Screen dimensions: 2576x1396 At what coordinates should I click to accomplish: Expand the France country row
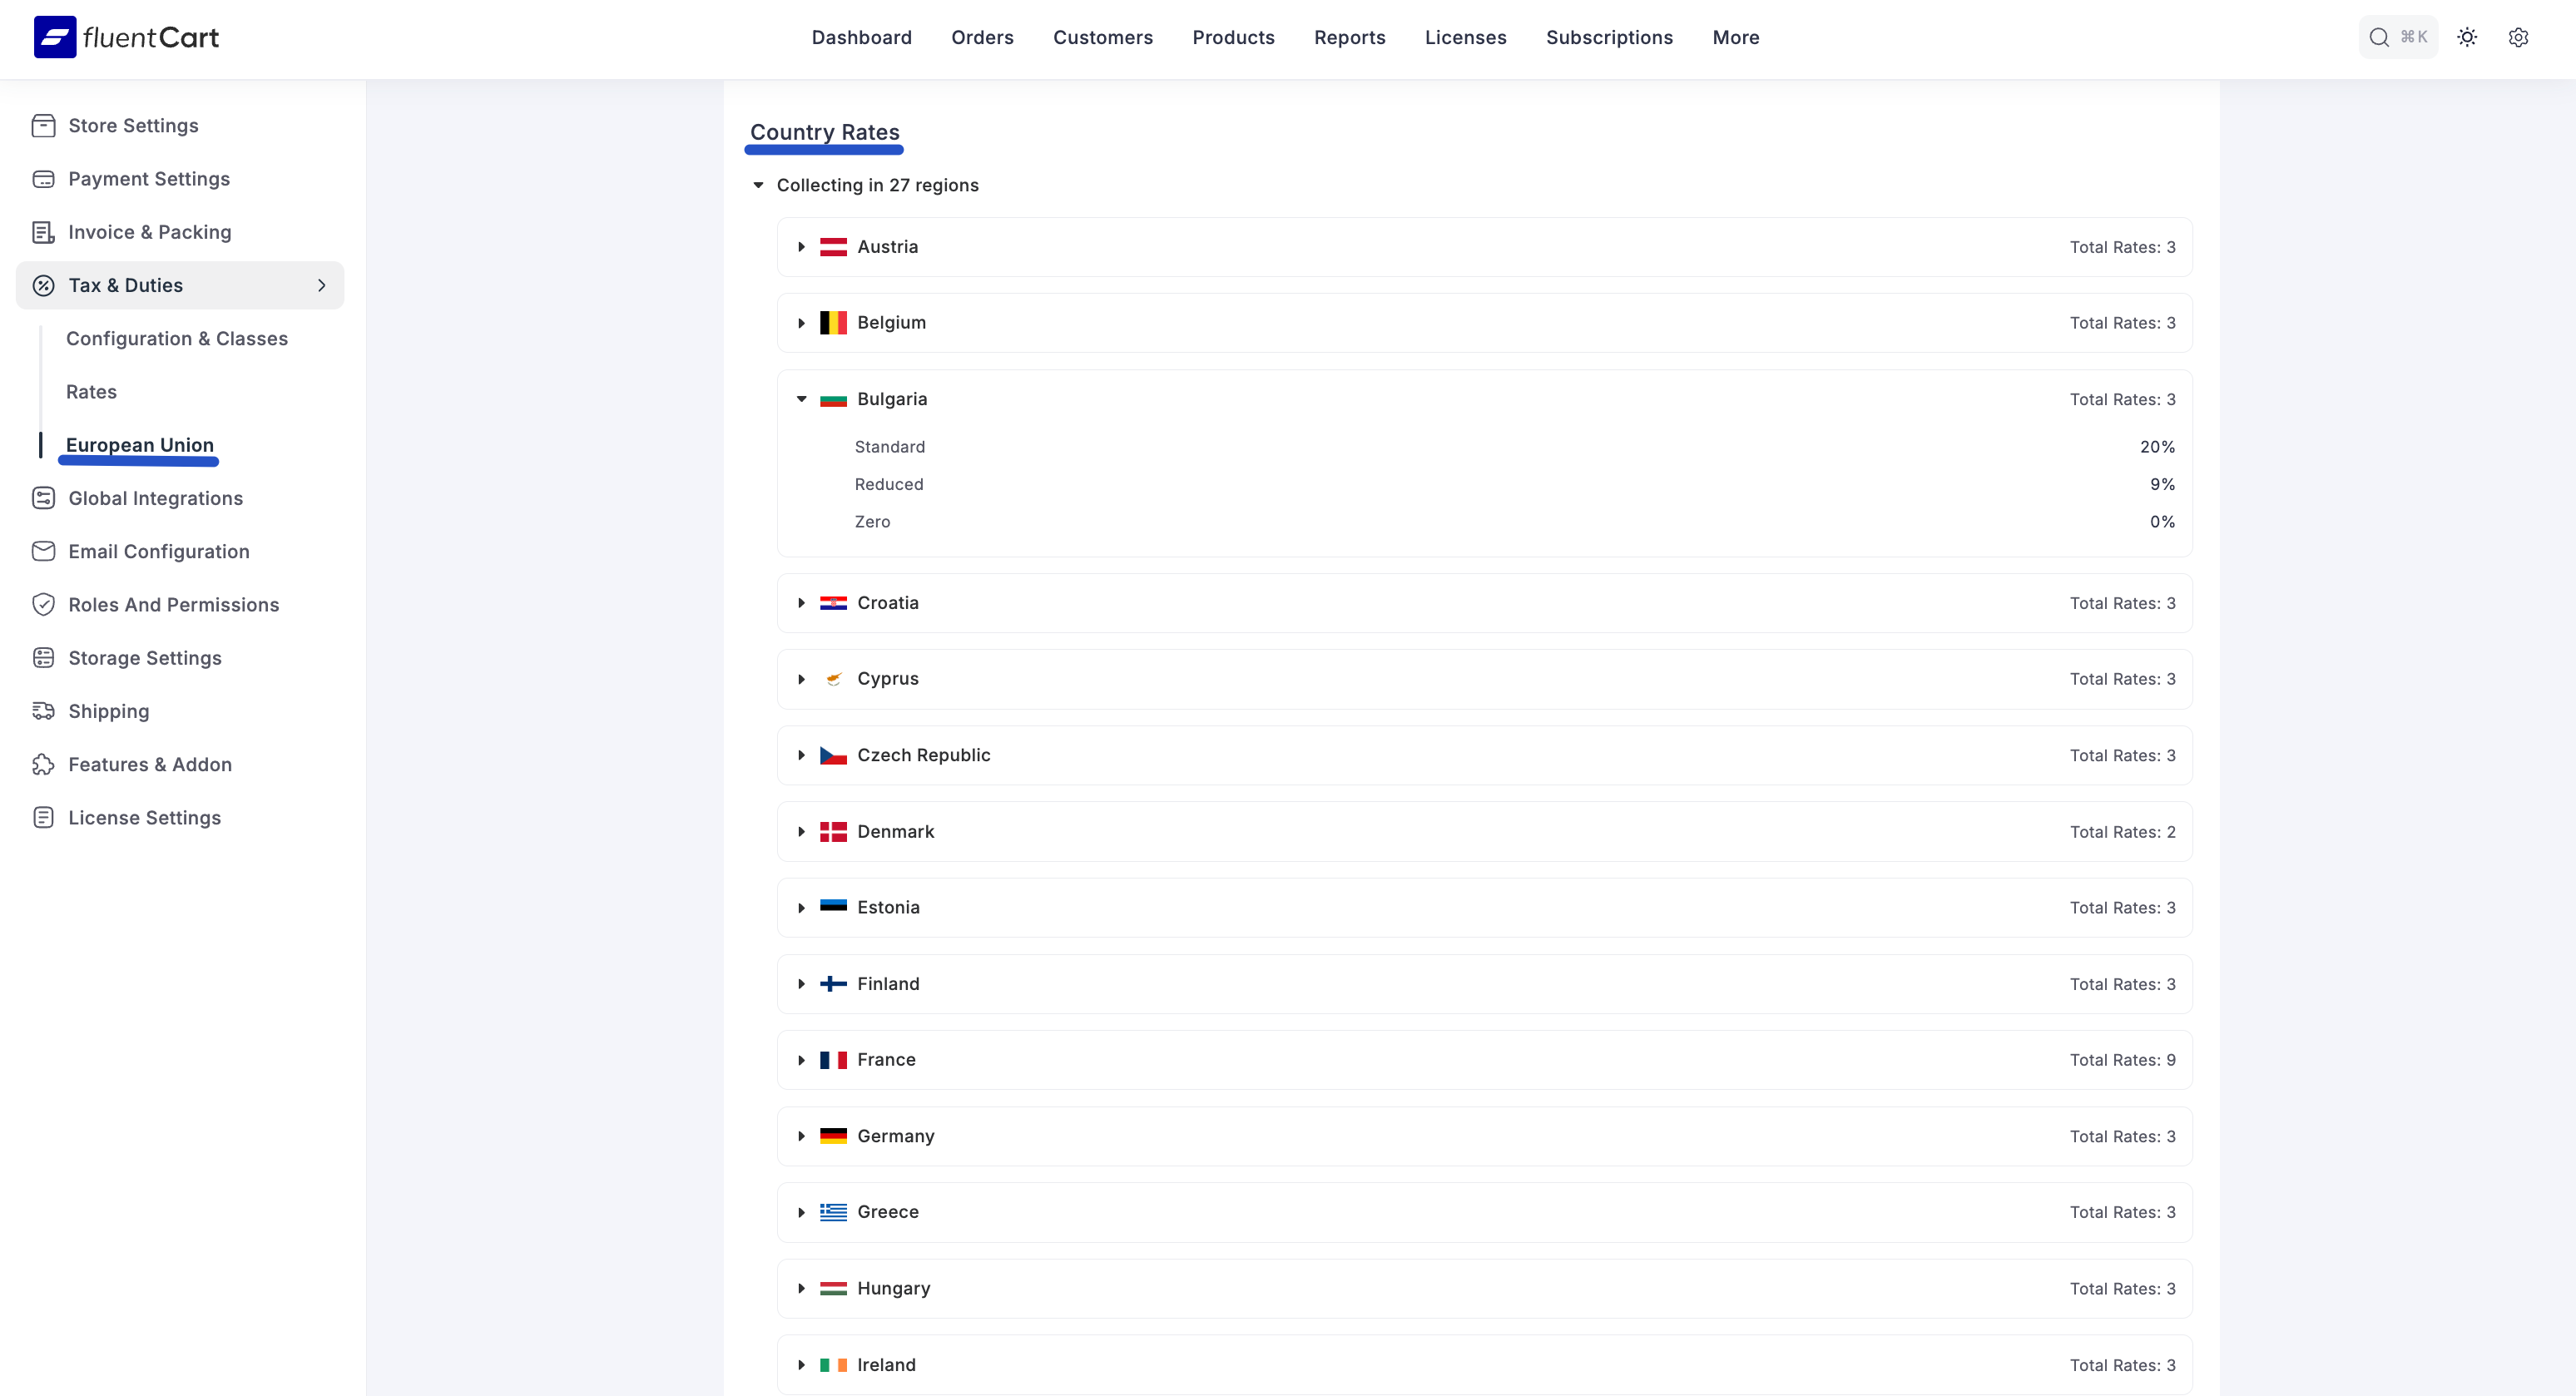pyautogui.click(x=801, y=1060)
